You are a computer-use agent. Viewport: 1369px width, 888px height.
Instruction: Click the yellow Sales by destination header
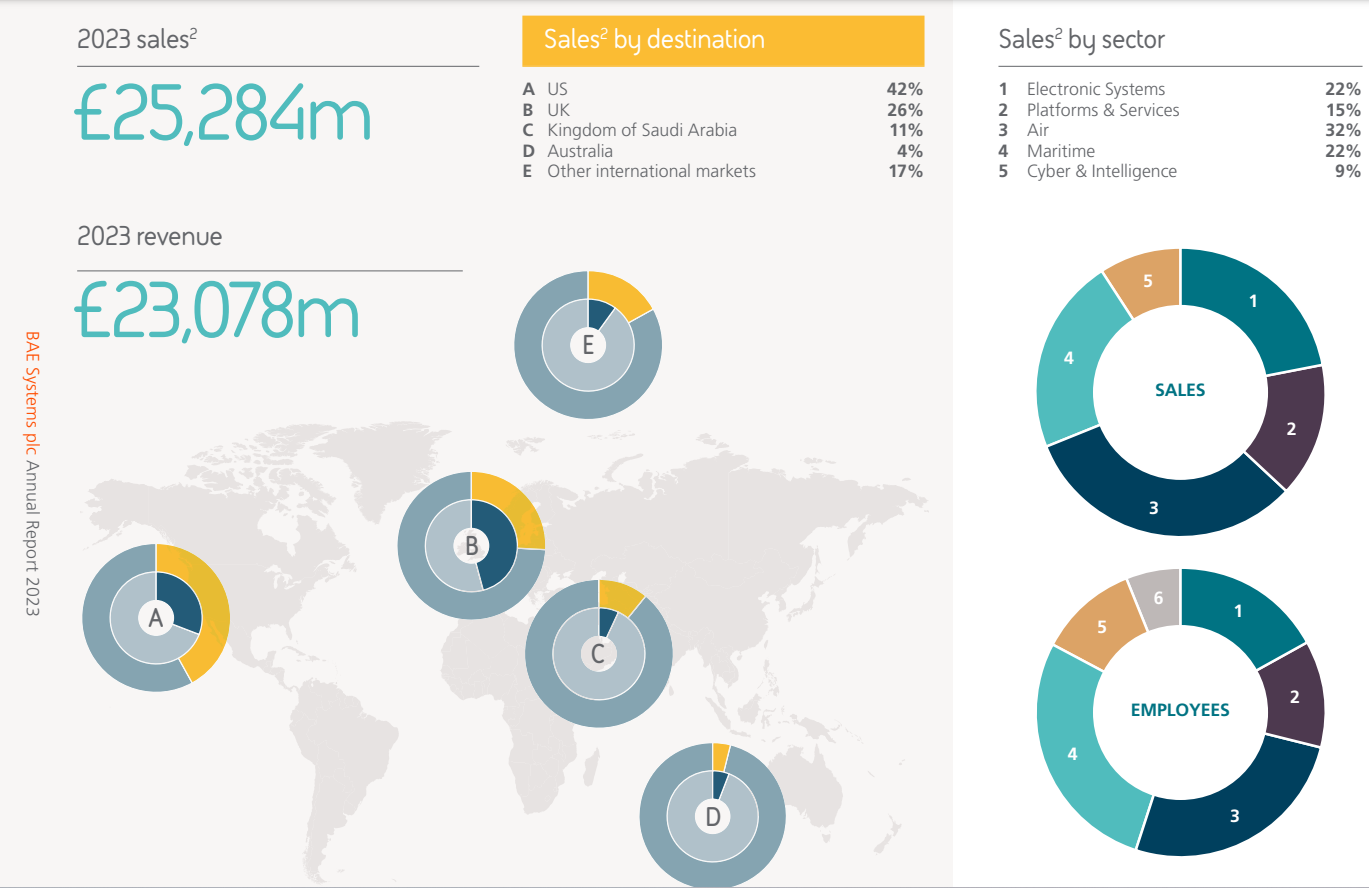pyautogui.click(x=722, y=40)
